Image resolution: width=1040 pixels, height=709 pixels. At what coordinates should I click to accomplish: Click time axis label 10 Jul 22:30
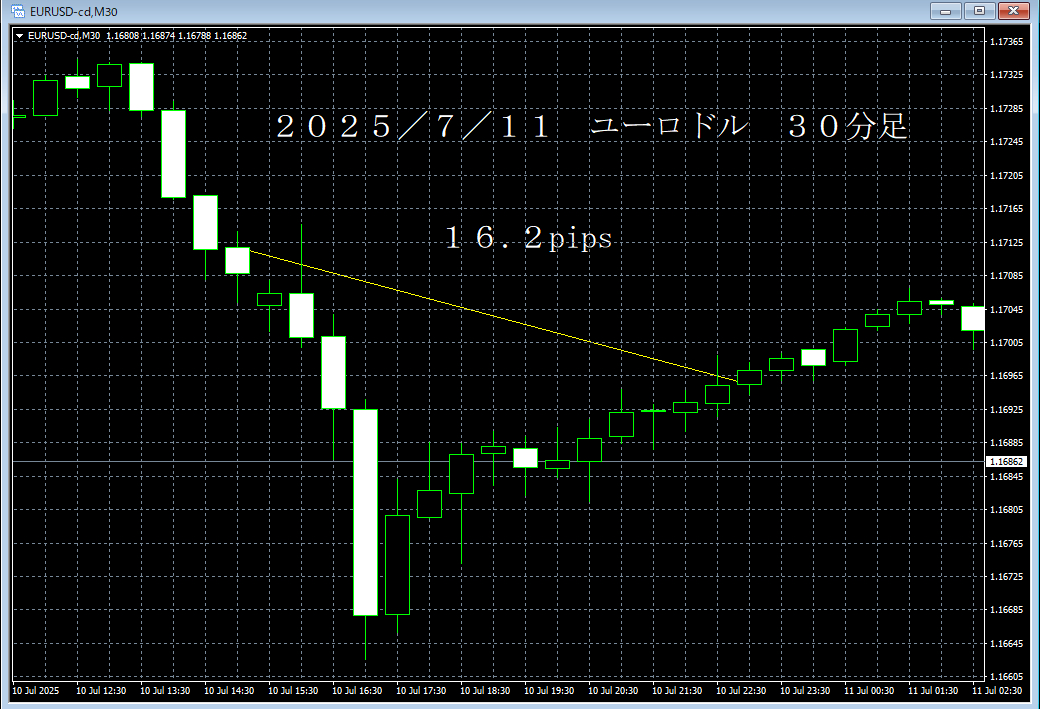(741, 691)
